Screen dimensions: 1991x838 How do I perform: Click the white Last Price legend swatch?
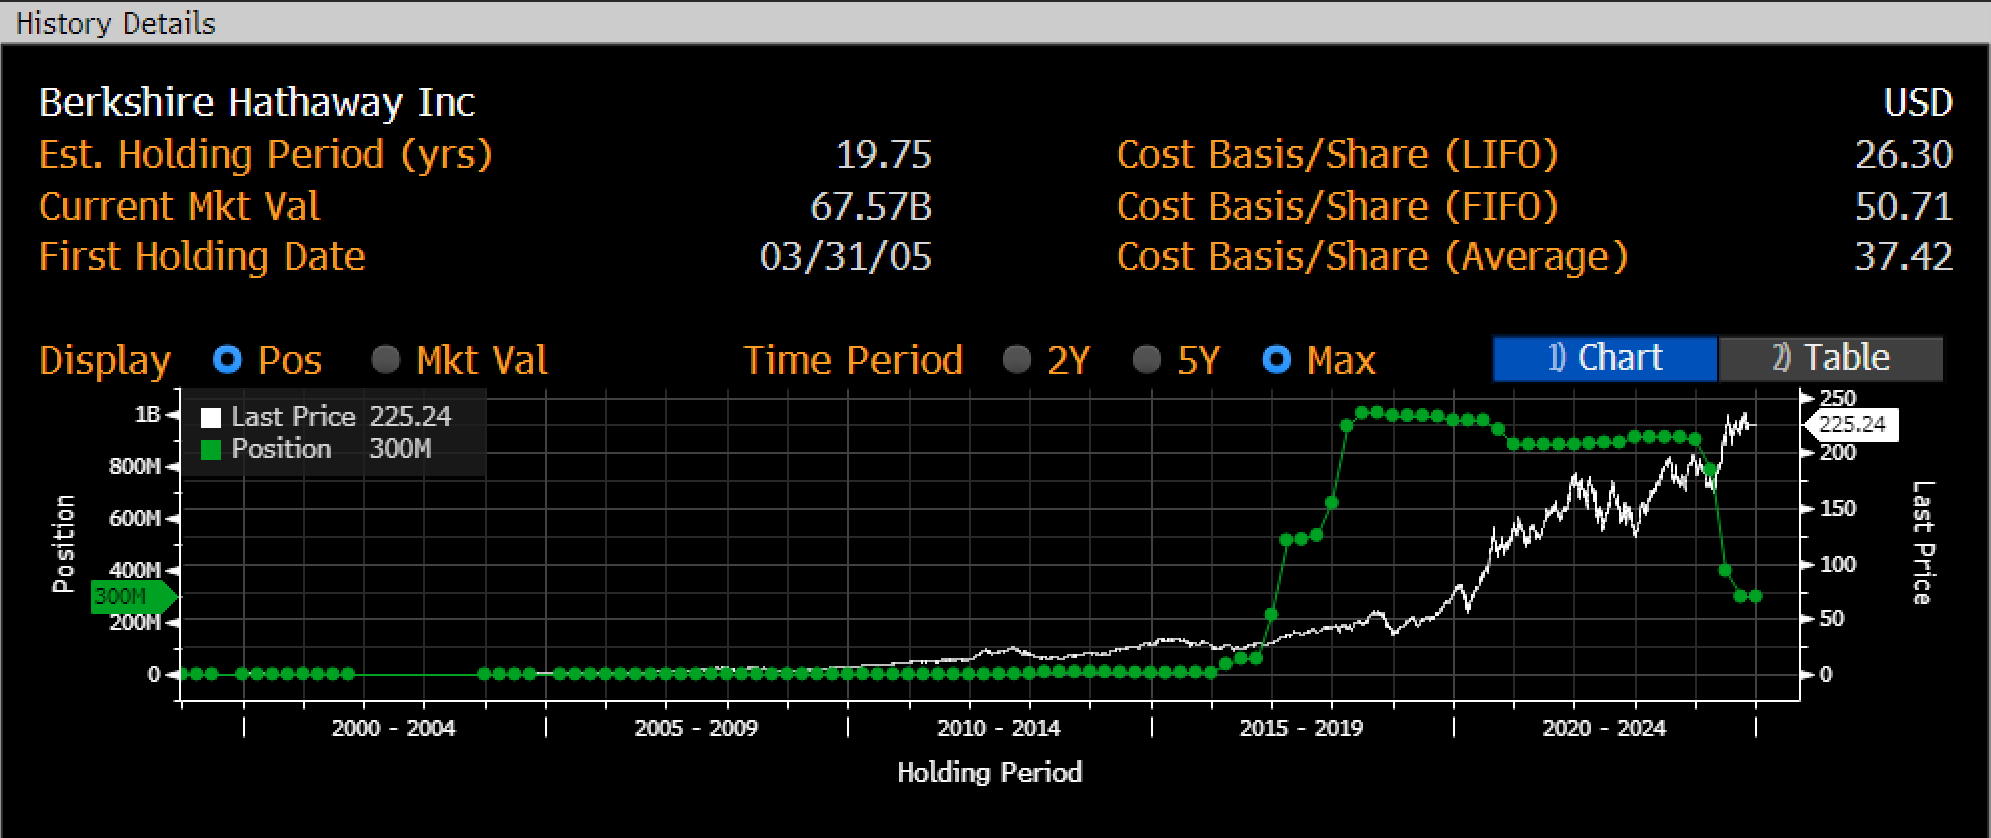pyautogui.click(x=211, y=417)
